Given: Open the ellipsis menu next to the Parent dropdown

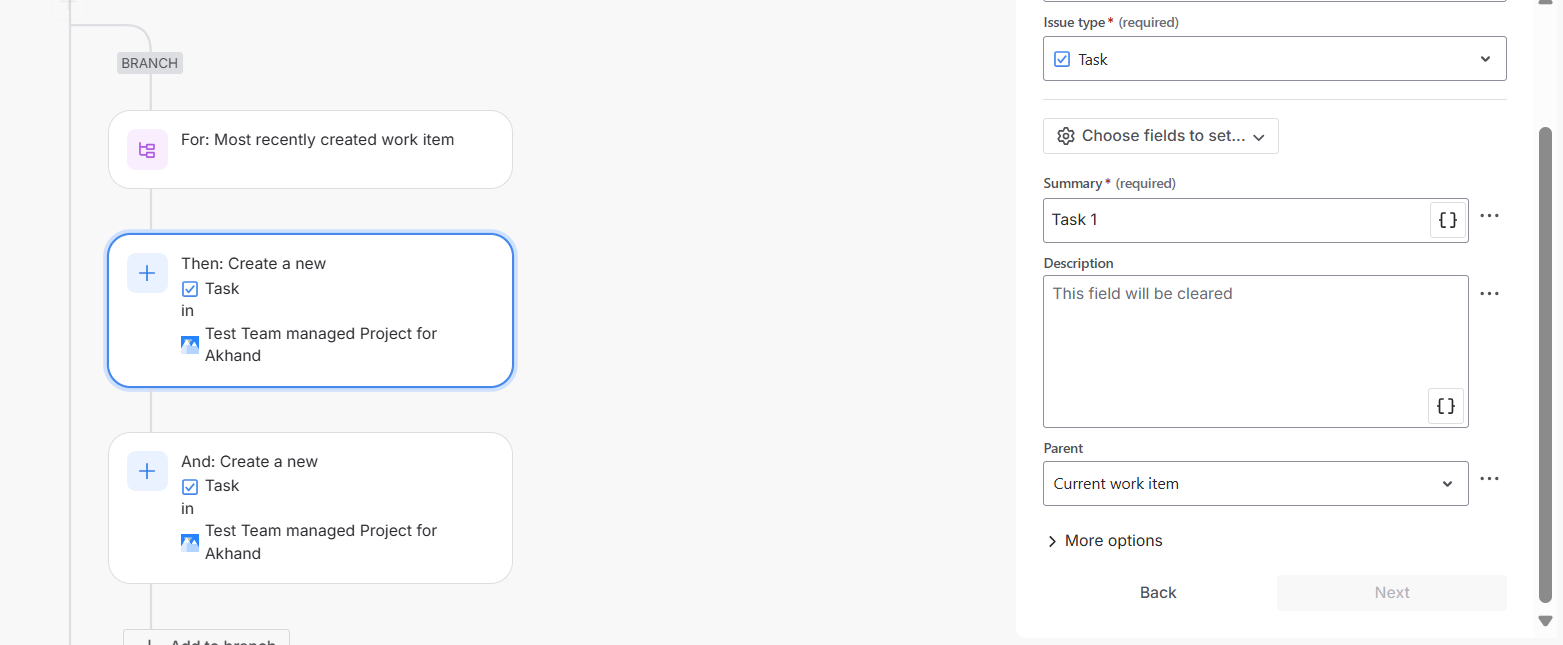Looking at the screenshot, I should click(1489, 478).
